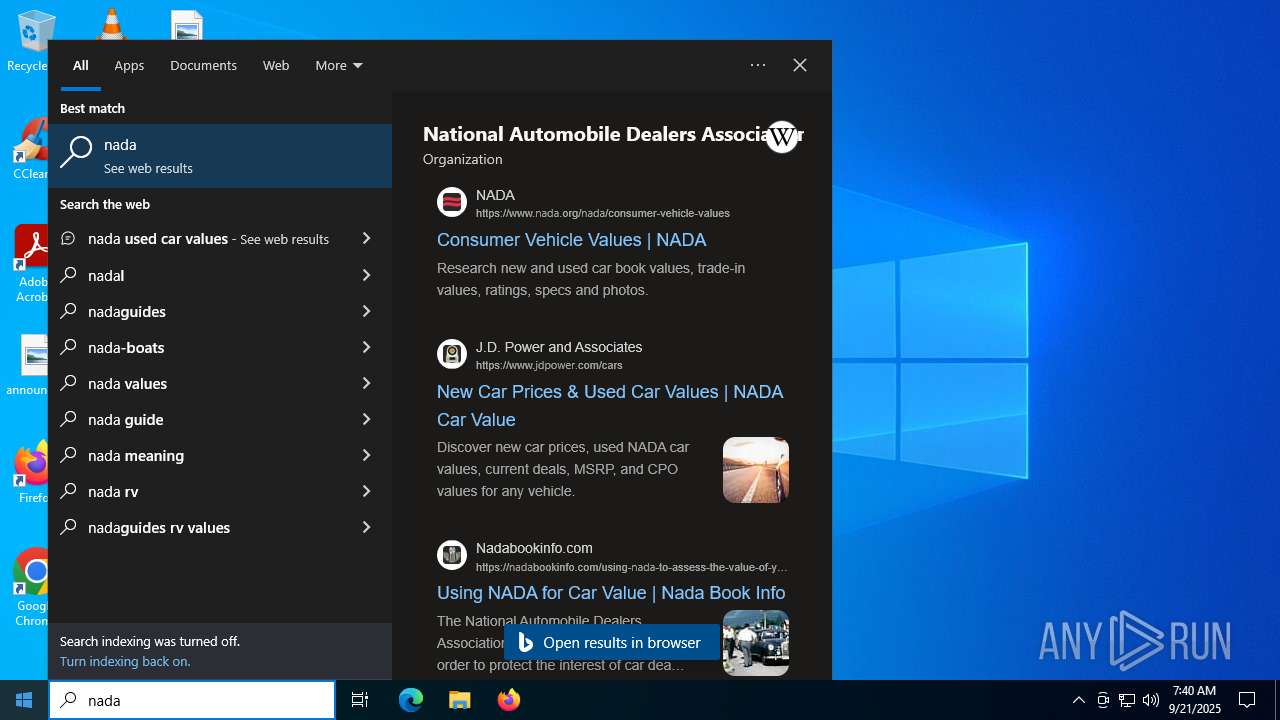Select the nada best match result
Viewport: 1280px width, 720px height.
point(220,156)
